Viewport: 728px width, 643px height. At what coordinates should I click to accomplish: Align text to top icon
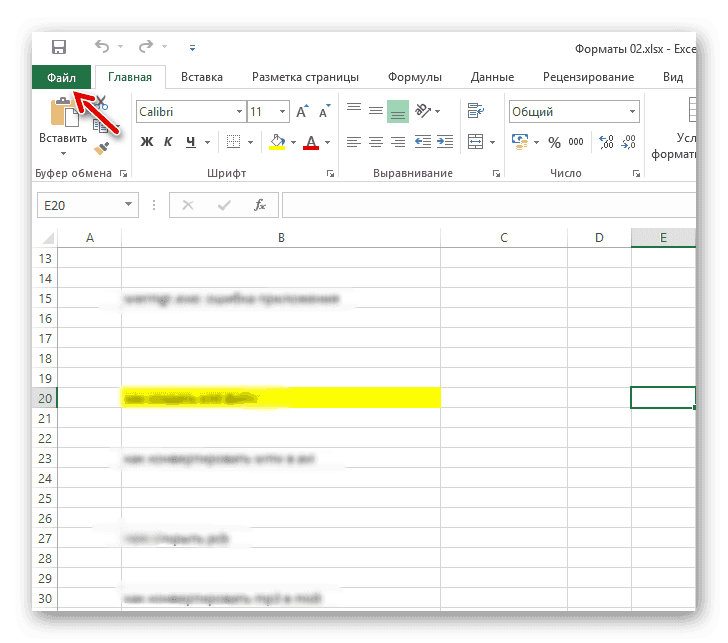pyautogui.click(x=354, y=110)
